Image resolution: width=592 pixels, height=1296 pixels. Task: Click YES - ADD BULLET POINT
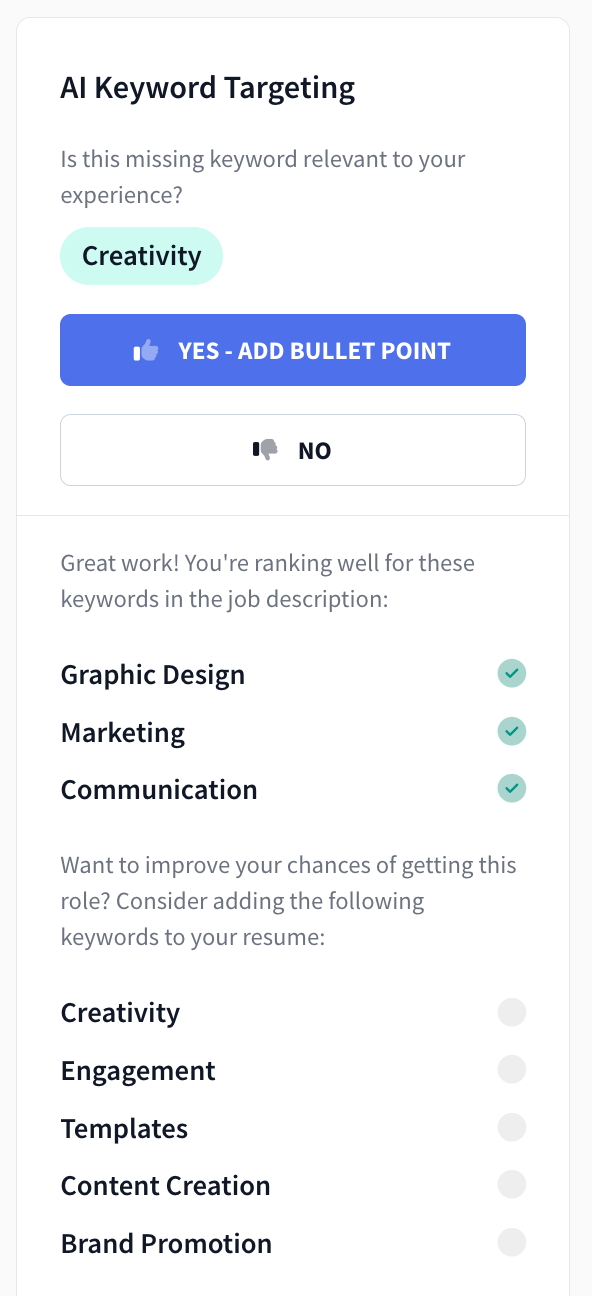coord(292,349)
